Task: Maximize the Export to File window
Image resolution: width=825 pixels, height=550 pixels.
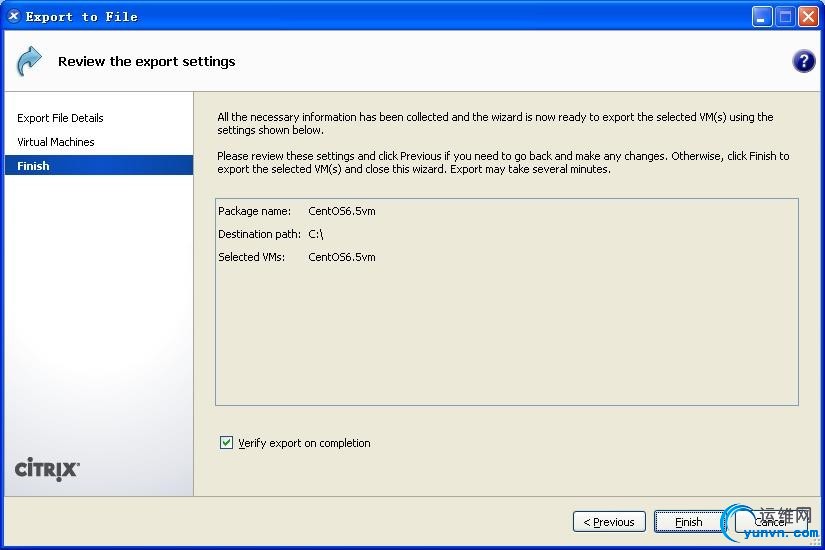Action: [x=785, y=16]
